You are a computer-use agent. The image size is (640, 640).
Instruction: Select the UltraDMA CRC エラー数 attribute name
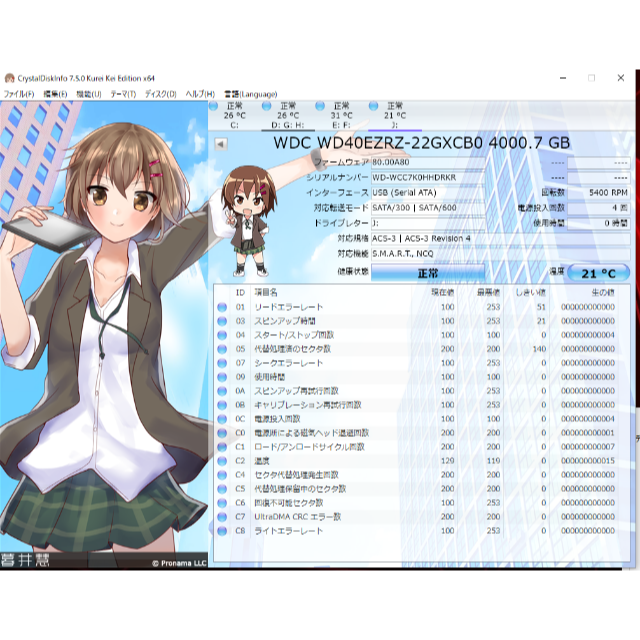pyautogui.click(x=298, y=517)
